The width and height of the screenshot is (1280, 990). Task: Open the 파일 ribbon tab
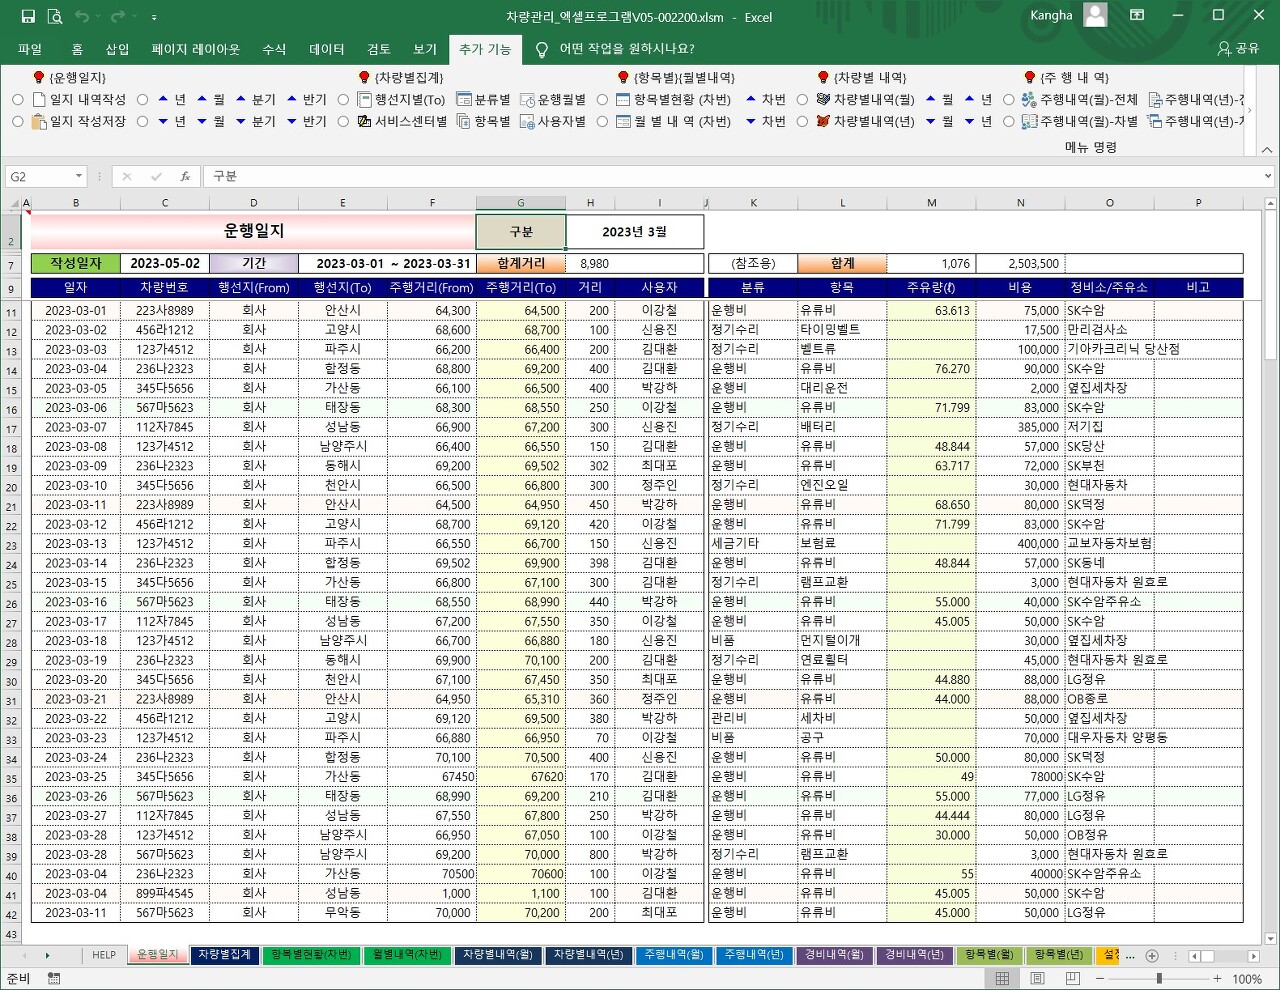(30, 49)
